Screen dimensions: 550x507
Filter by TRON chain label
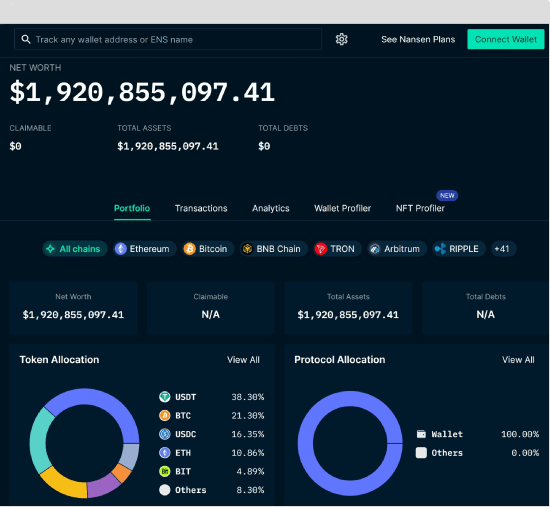[x=342, y=249]
